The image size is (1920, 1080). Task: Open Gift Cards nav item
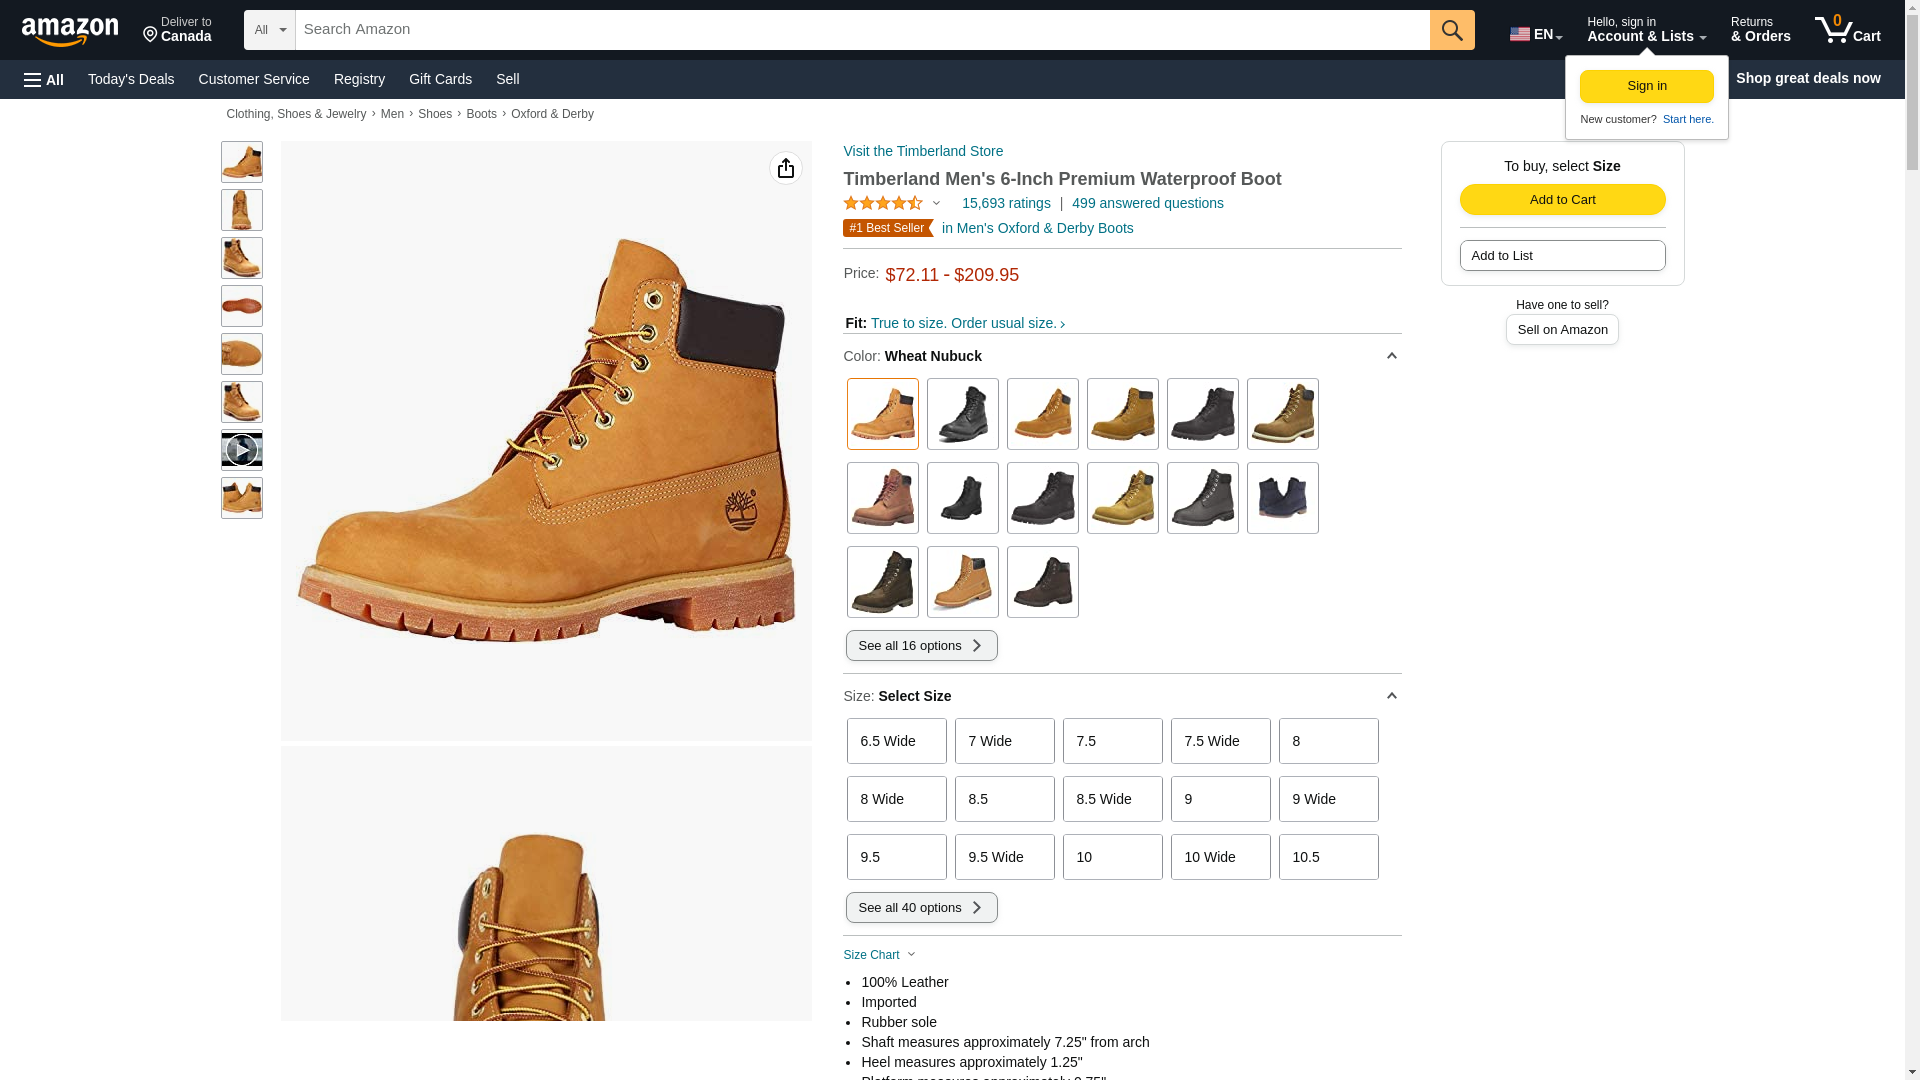pyautogui.click(x=440, y=79)
